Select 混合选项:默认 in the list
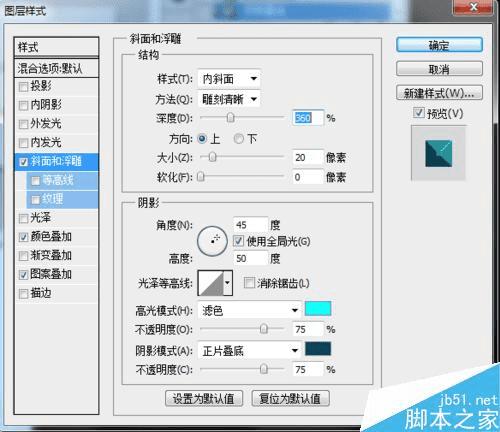Image resolution: width=500 pixels, height=432 pixels. pos(56,69)
